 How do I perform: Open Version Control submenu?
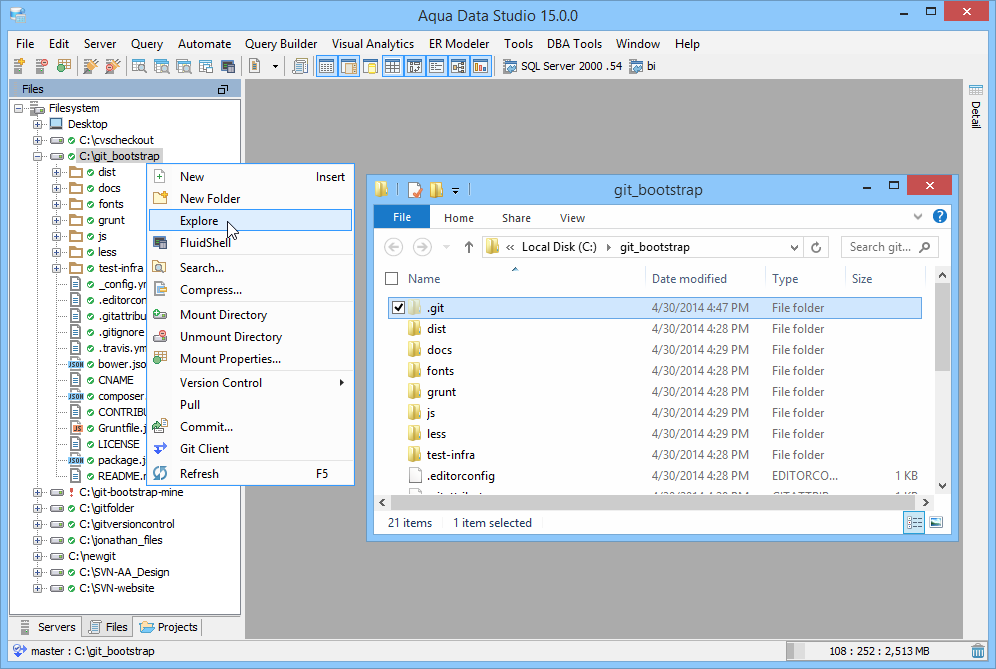pyautogui.click(x=250, y=382)
